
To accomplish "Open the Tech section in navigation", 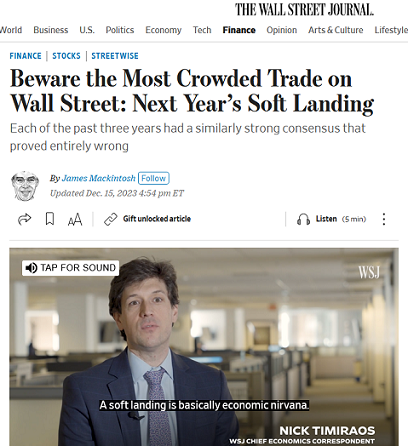I will point(202,30).
